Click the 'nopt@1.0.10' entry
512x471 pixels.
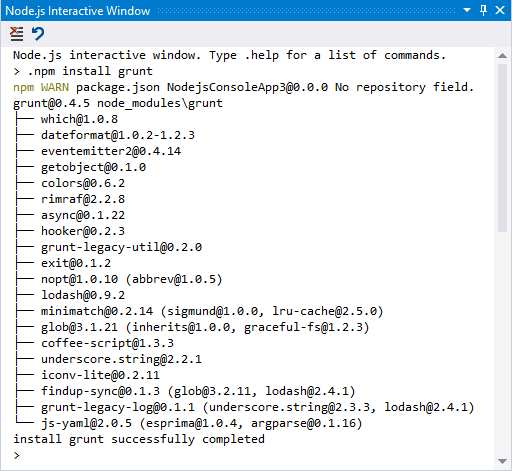click(x=79, y=279)
